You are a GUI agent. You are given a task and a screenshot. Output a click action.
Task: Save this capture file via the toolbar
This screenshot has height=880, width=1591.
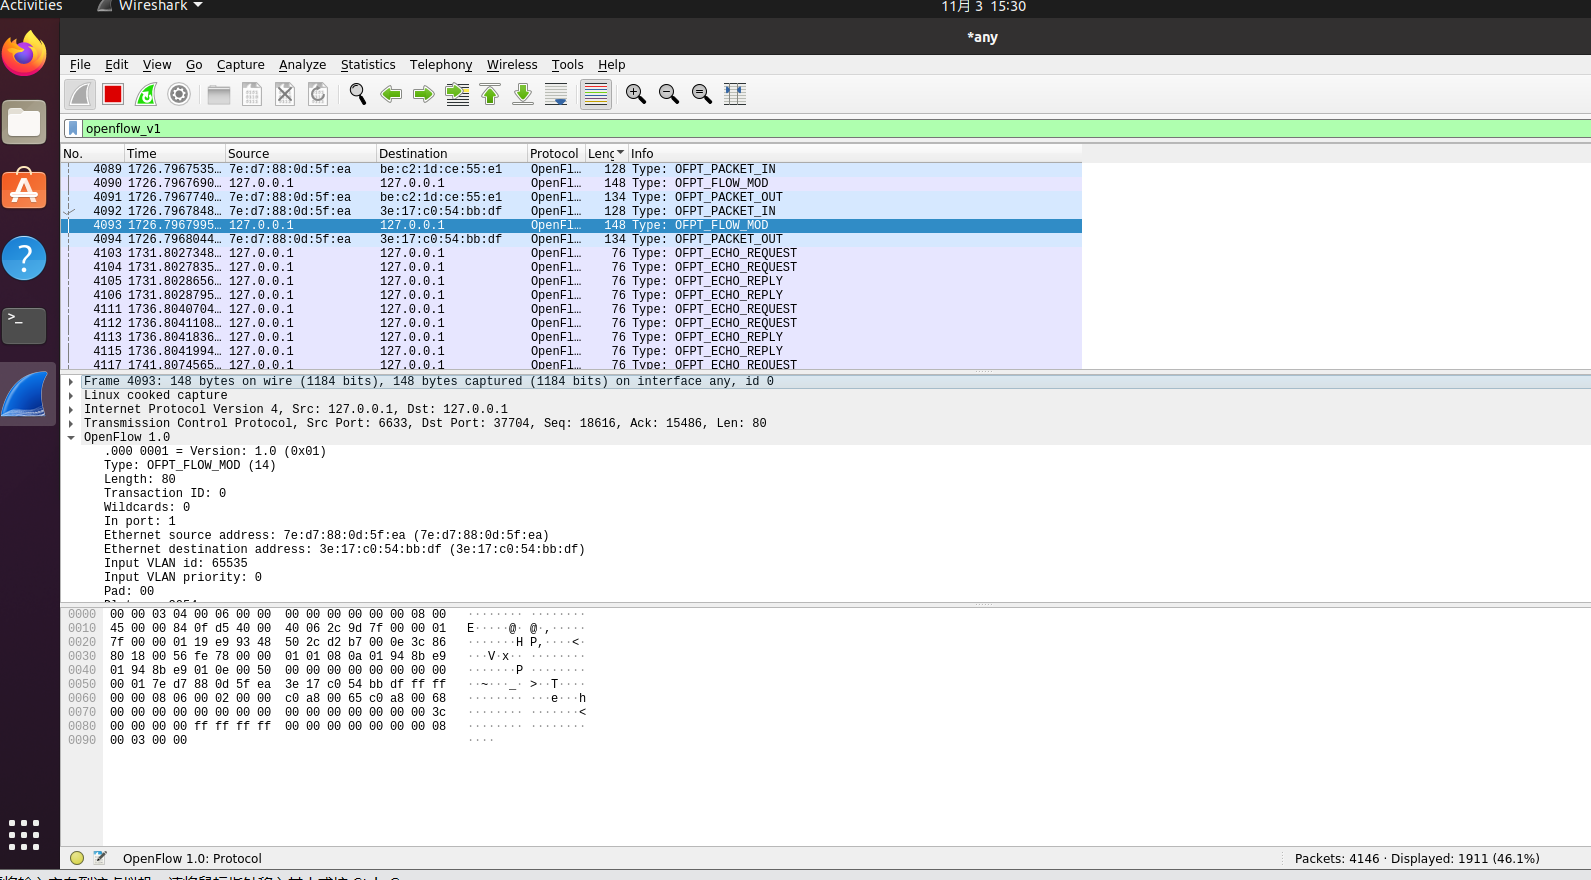(x=252, y=94)
